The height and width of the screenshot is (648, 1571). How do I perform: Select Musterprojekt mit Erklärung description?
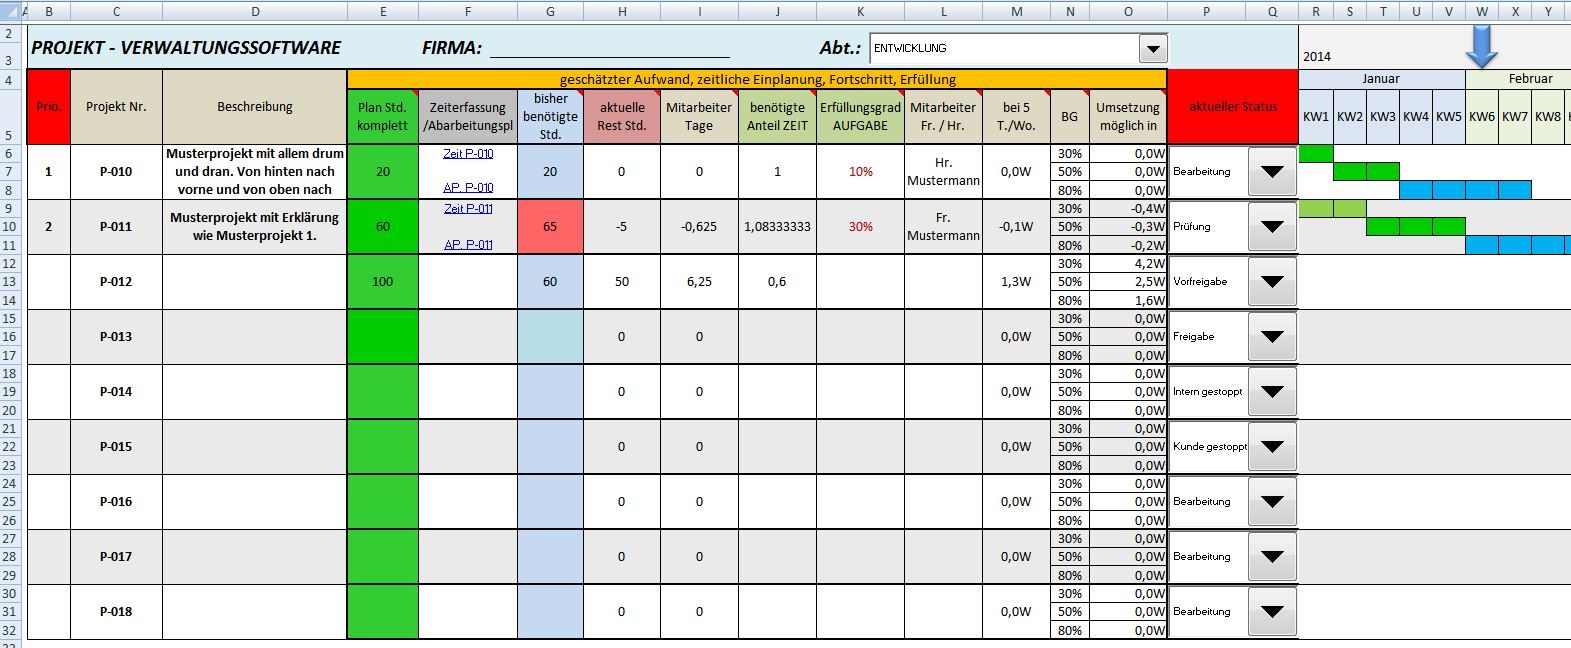255,227
